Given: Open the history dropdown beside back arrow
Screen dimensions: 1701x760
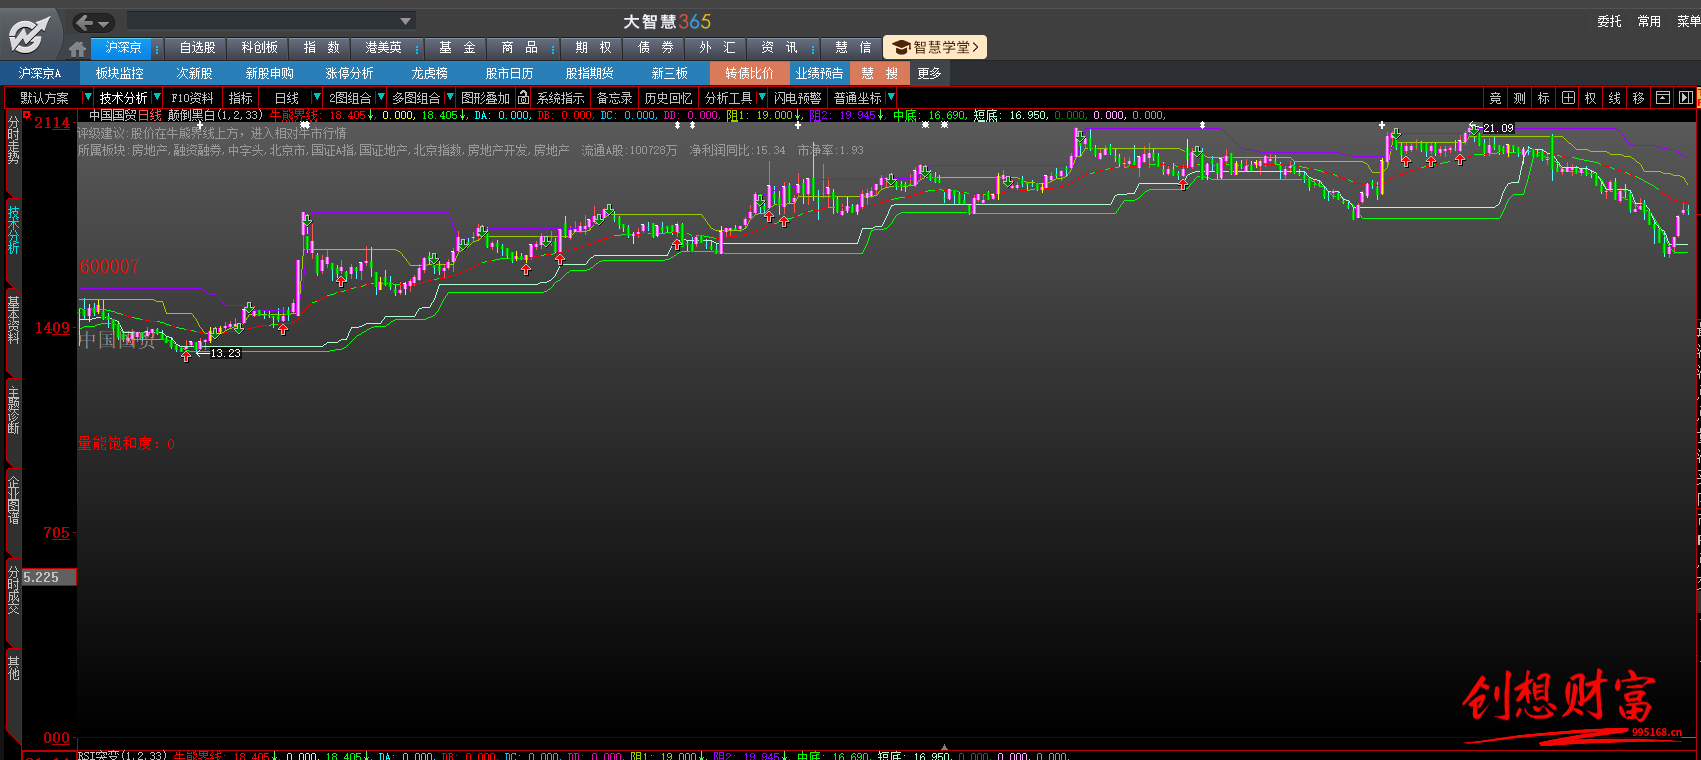Looking at the screenshot, I should 104,23.
